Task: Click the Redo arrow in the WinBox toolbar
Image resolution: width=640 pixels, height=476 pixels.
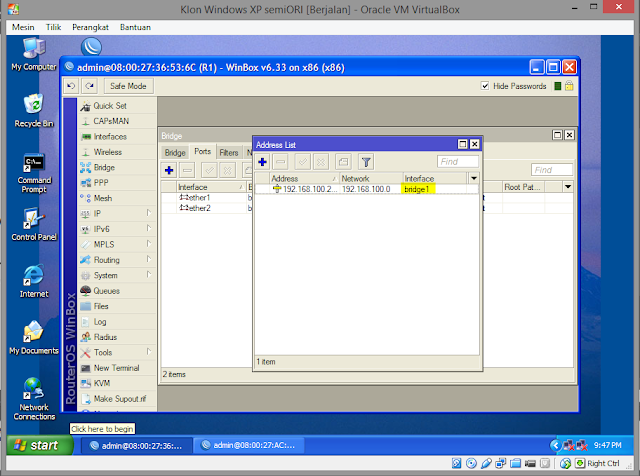Action: coord(89,86)
